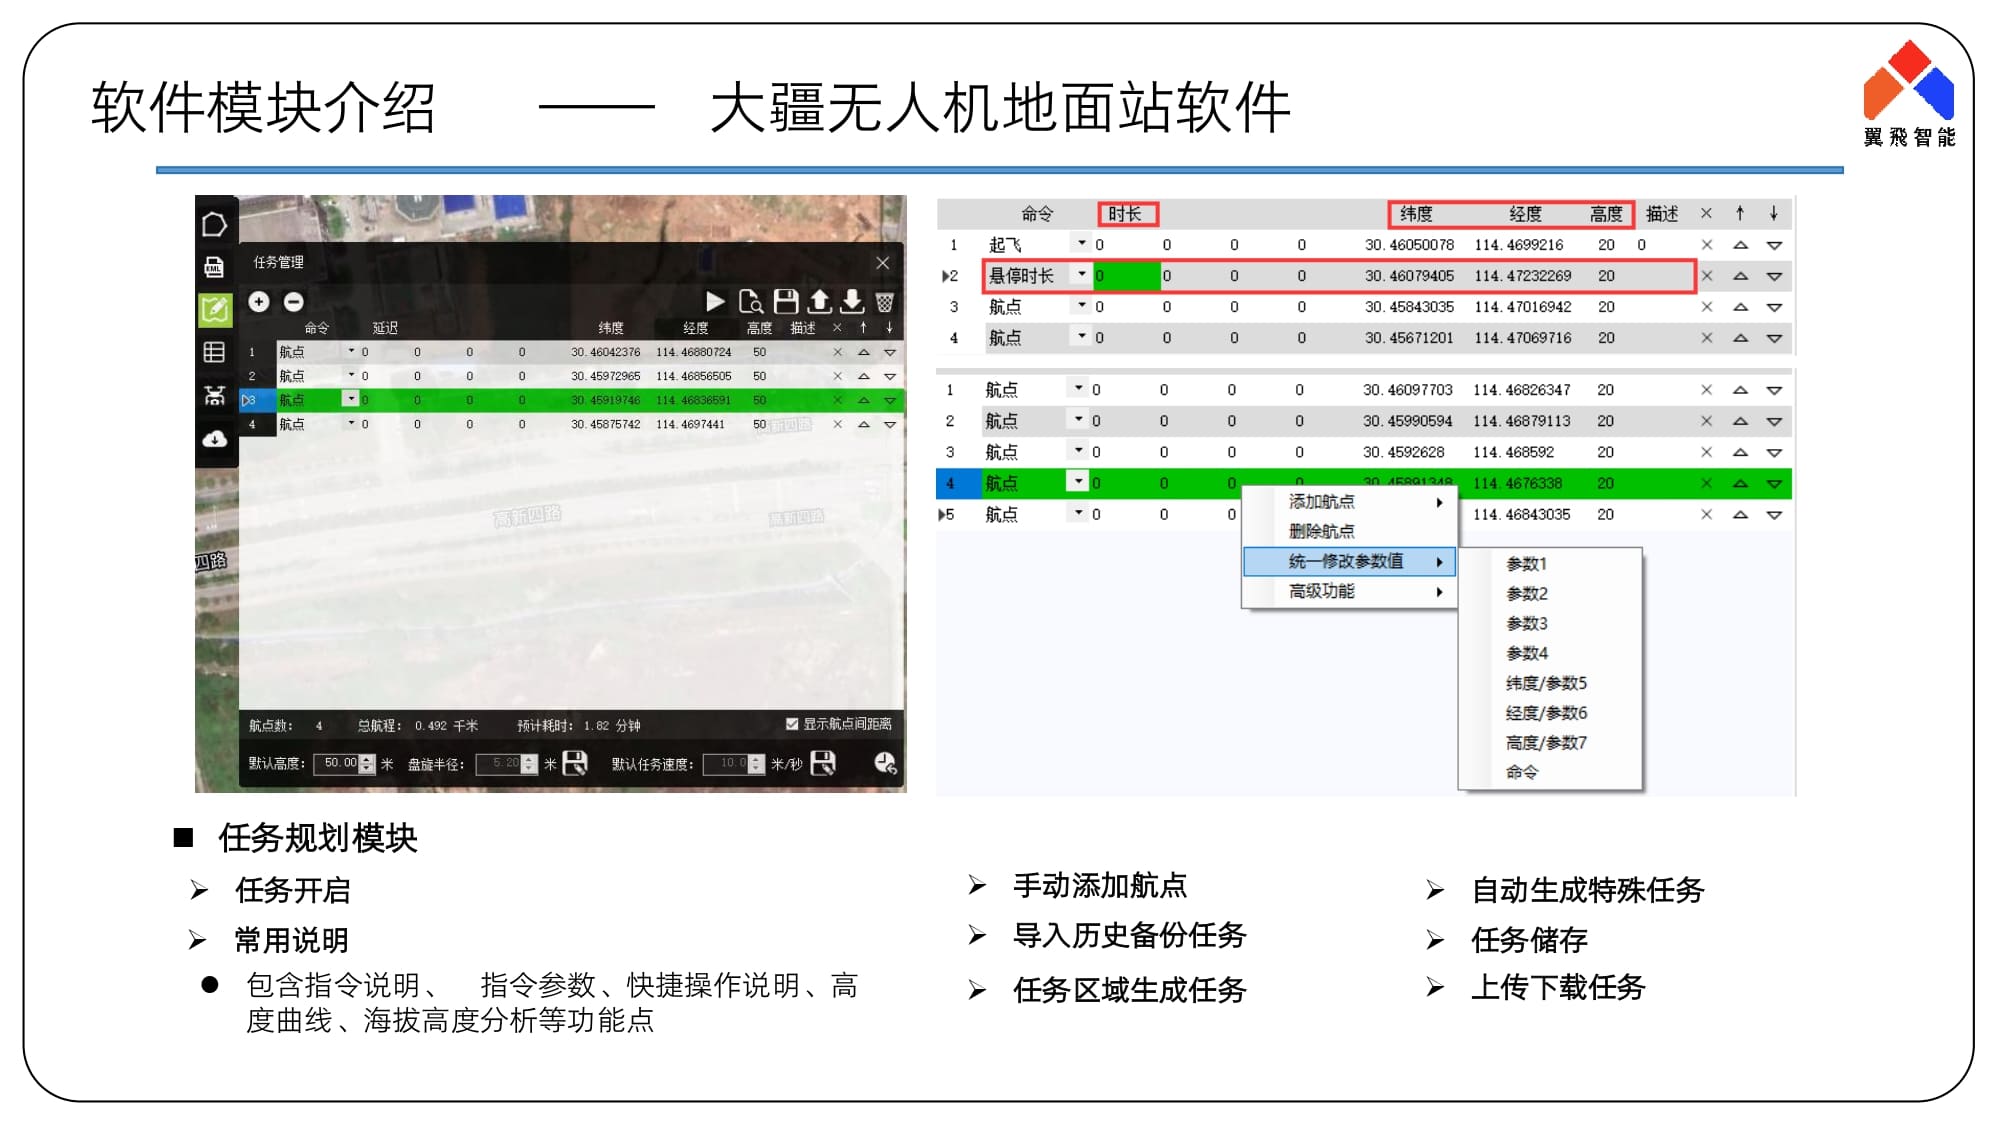The image size is (2000, 1125).
Task: Start the mission with play icon
Action: point(715,301)
